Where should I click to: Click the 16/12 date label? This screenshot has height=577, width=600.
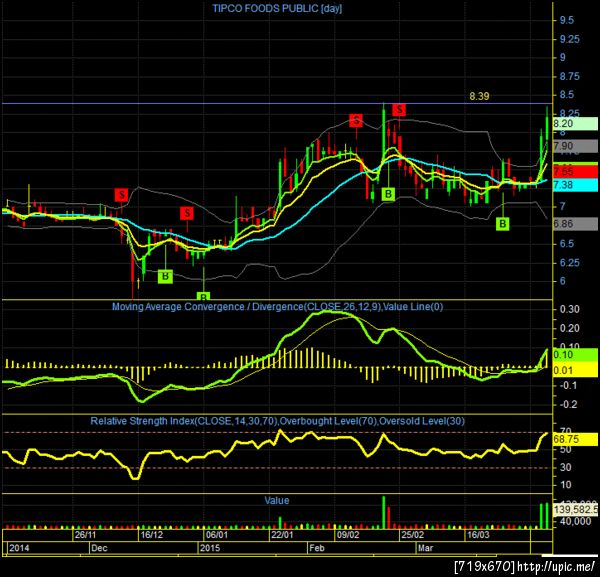tap(152, 535)
